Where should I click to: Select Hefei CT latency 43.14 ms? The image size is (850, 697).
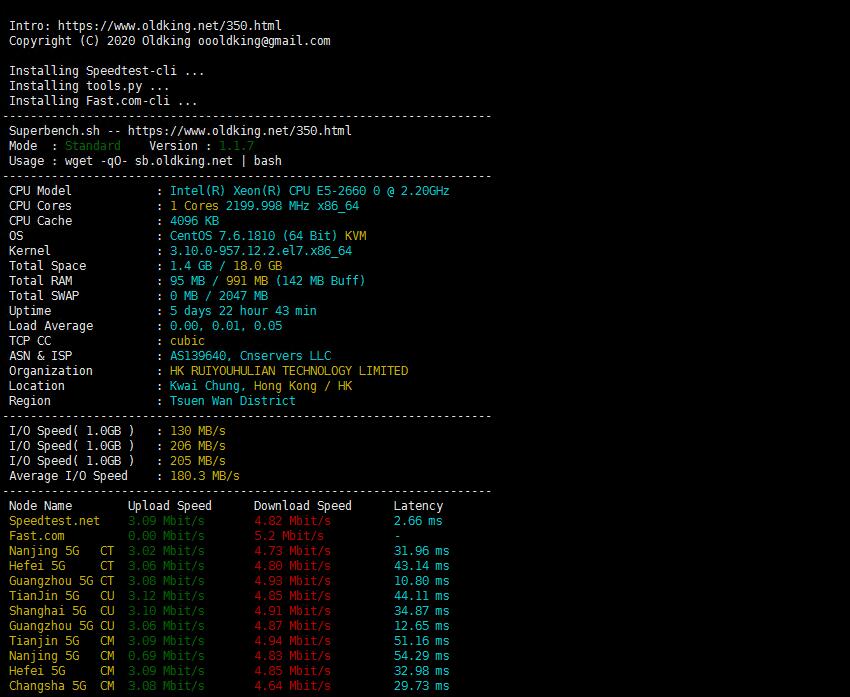(421, 566)
